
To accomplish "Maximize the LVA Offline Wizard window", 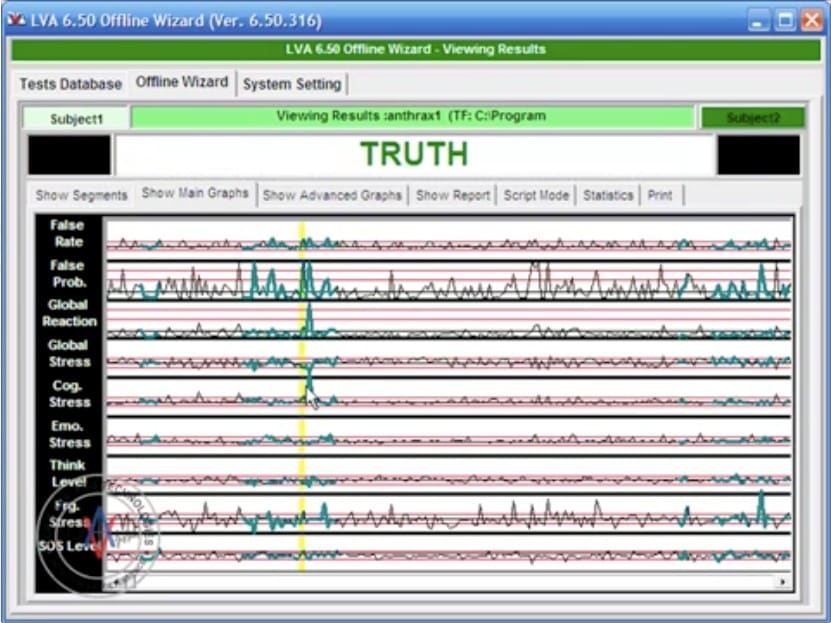I will (785, 19).
